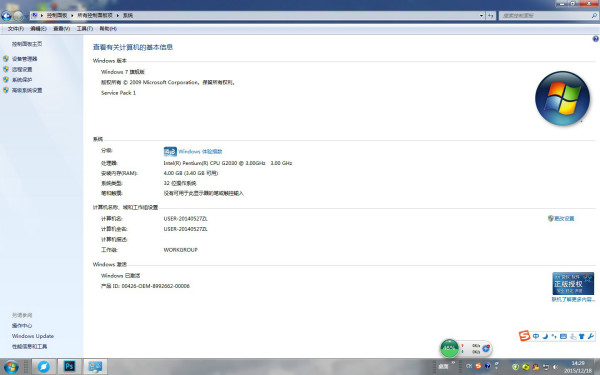Click 控制面板 in the breadcrumb path
The height and width of the screenshot is (375, 600).
pos(57,16)
